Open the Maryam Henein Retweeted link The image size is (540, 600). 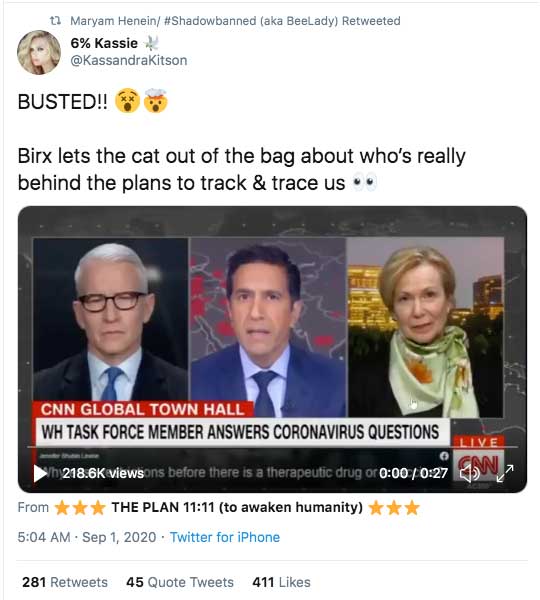(x=235, y=21)
